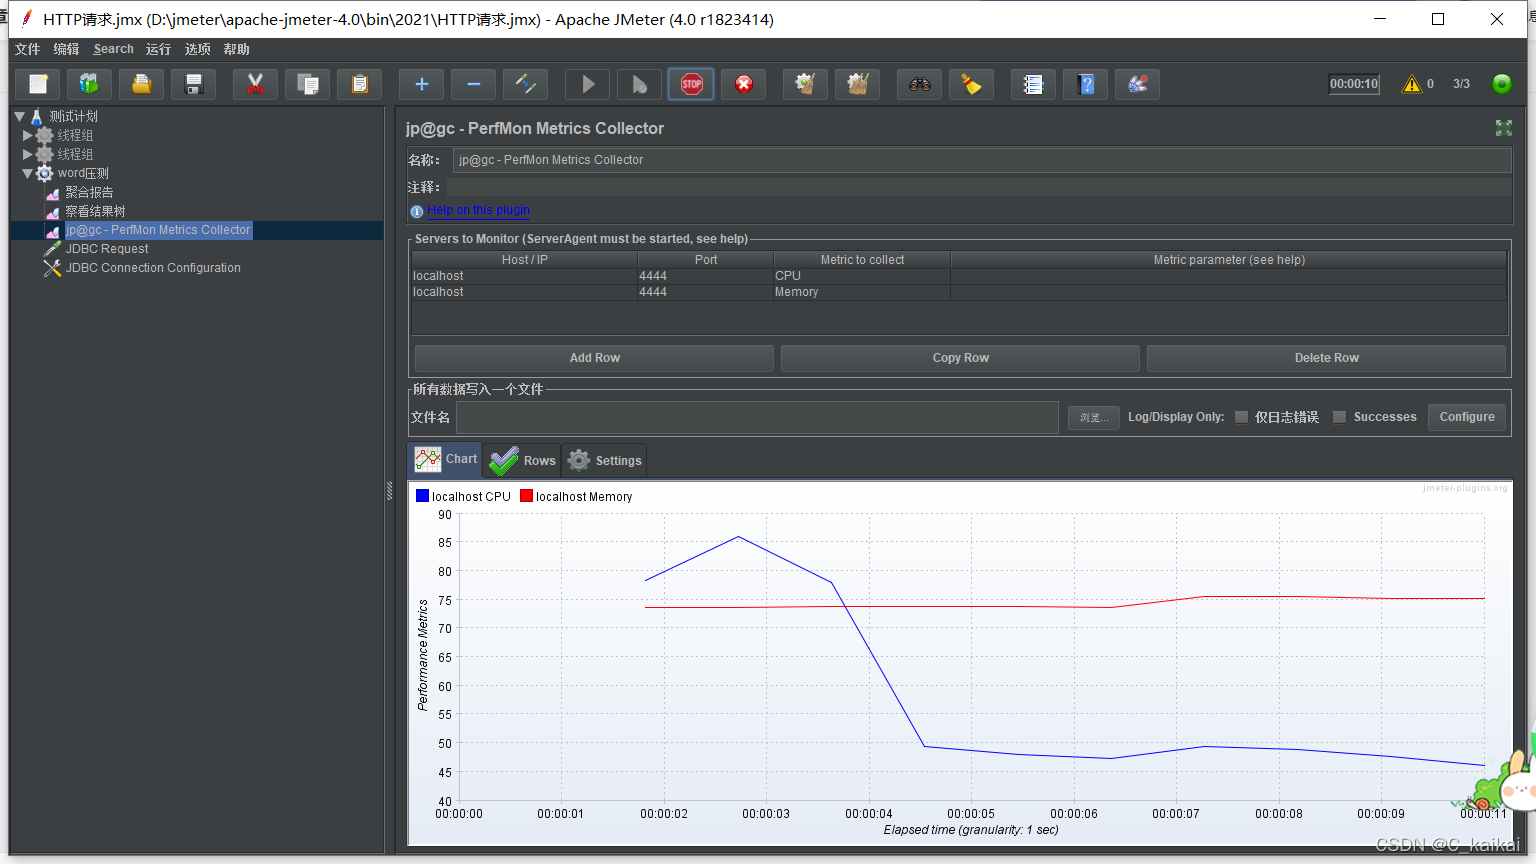Expand all nodes with plus icon

[x=421, y=84]
